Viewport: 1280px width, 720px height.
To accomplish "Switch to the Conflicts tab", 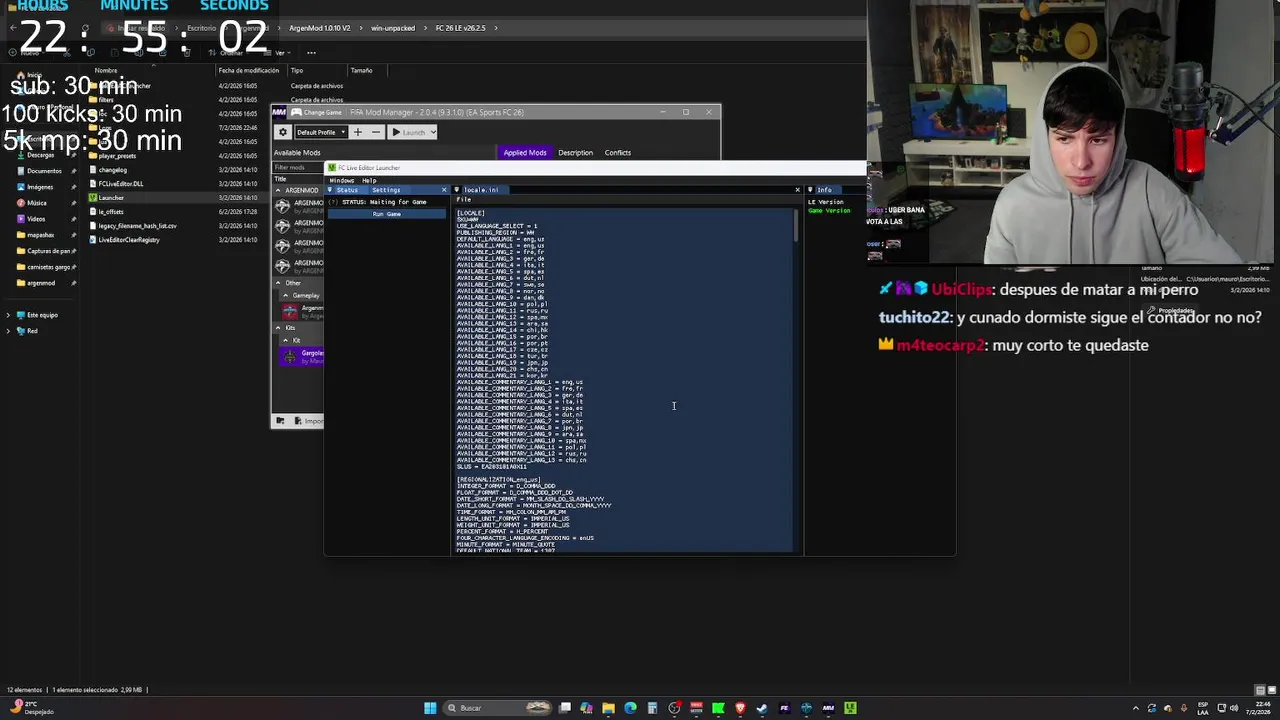I will pos(617,153).
